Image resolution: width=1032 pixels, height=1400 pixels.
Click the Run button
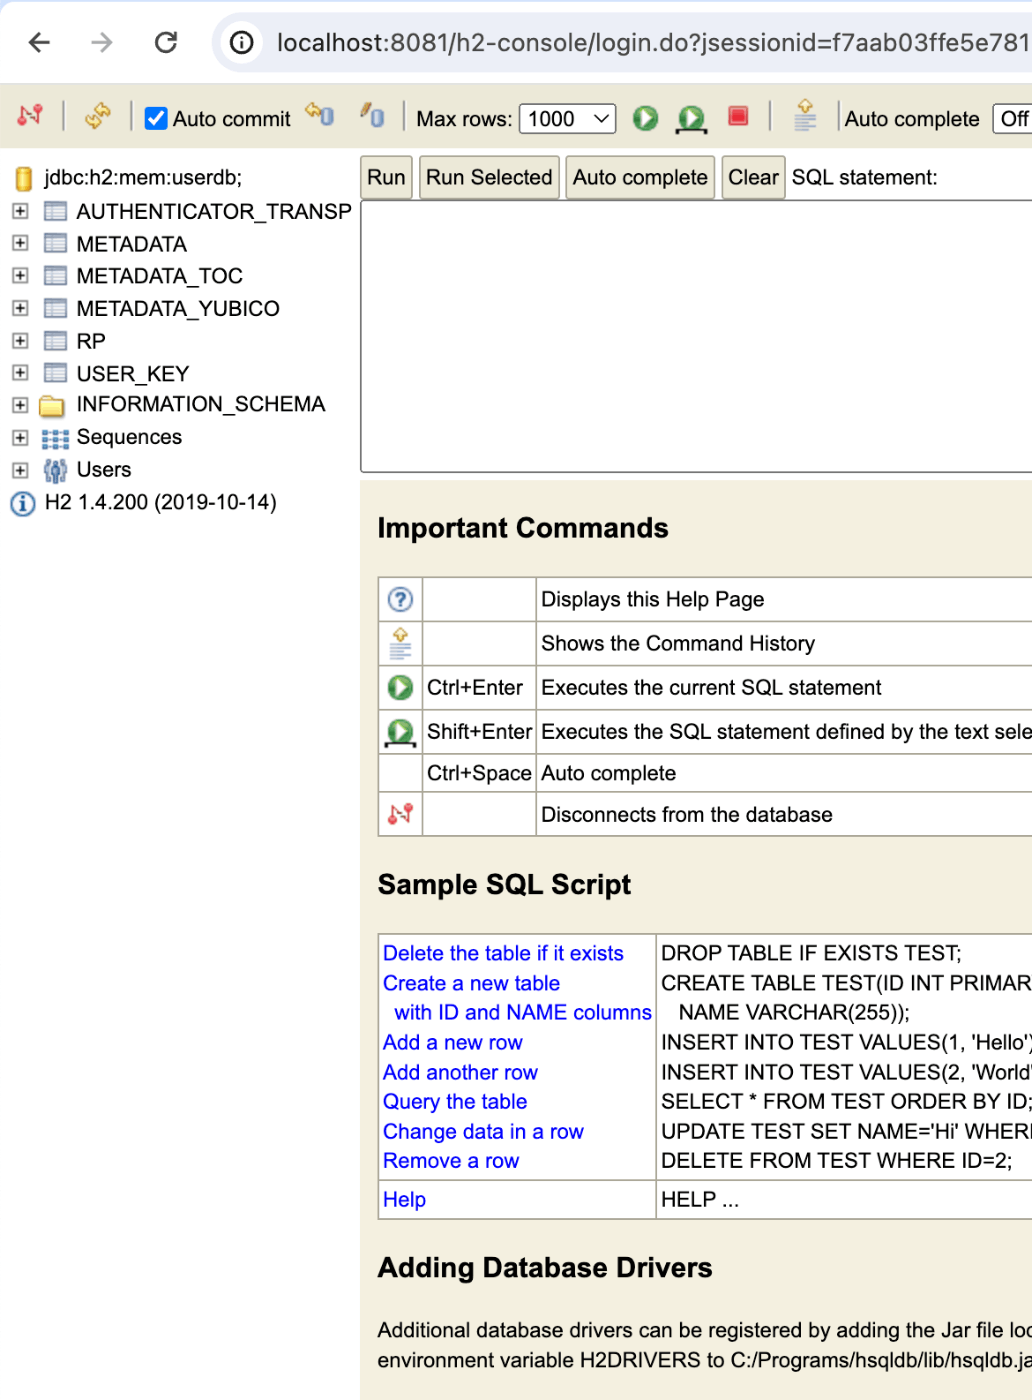point(386,177)
